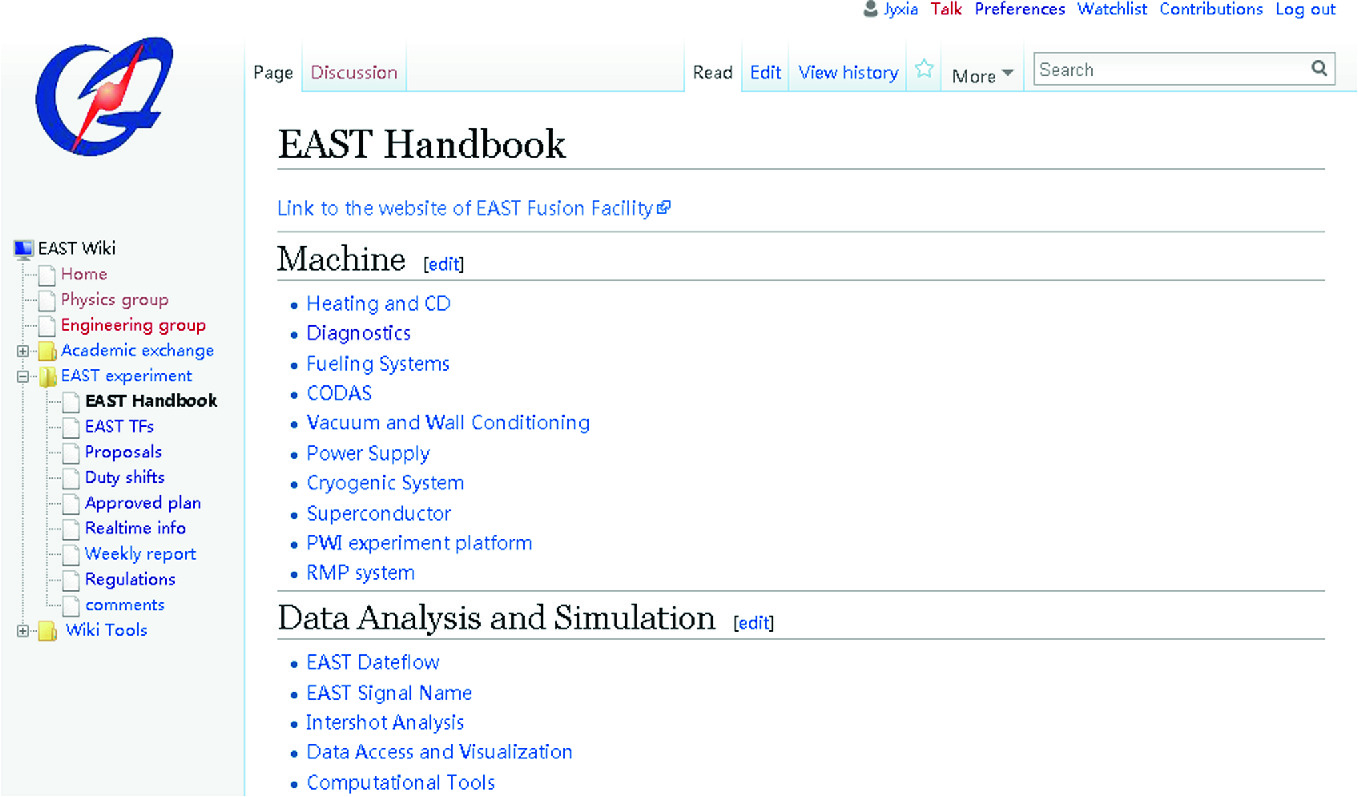Viewport: 1358px width, 797px height.
Task: Select Engineering group in sidebar tree
Action: click(133, 325)
